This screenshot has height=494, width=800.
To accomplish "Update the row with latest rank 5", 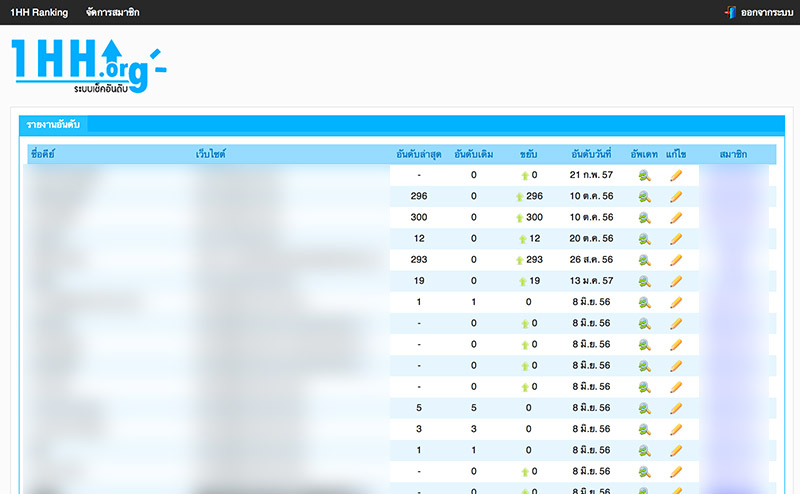I will 644,408.
